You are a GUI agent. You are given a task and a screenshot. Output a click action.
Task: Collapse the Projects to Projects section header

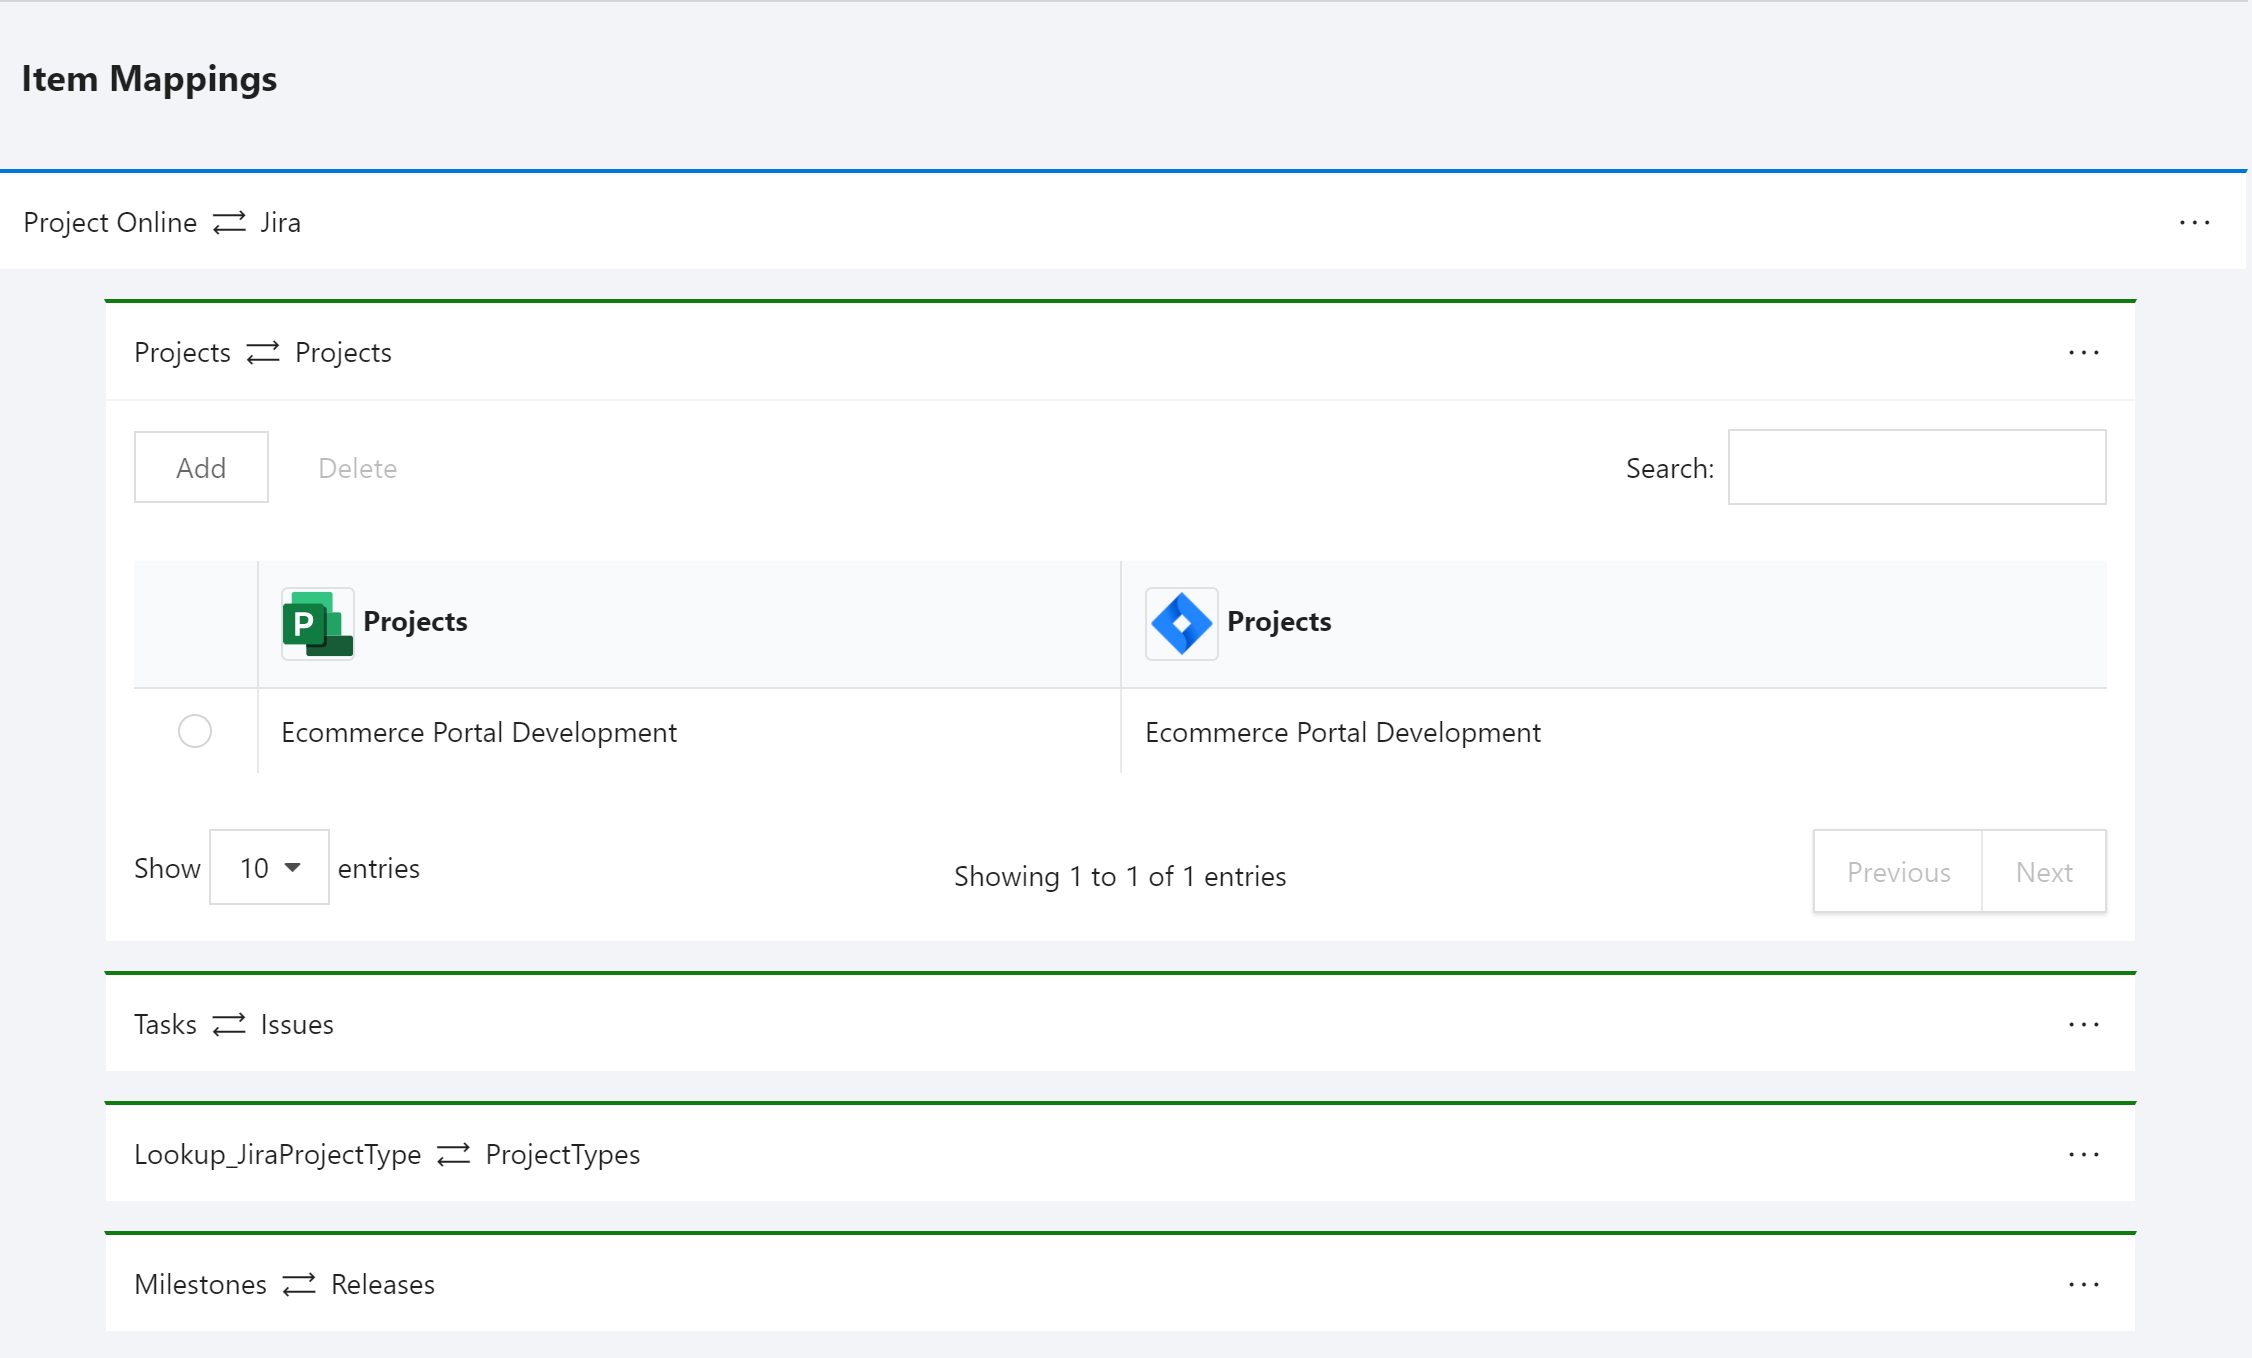coord(263,352)
